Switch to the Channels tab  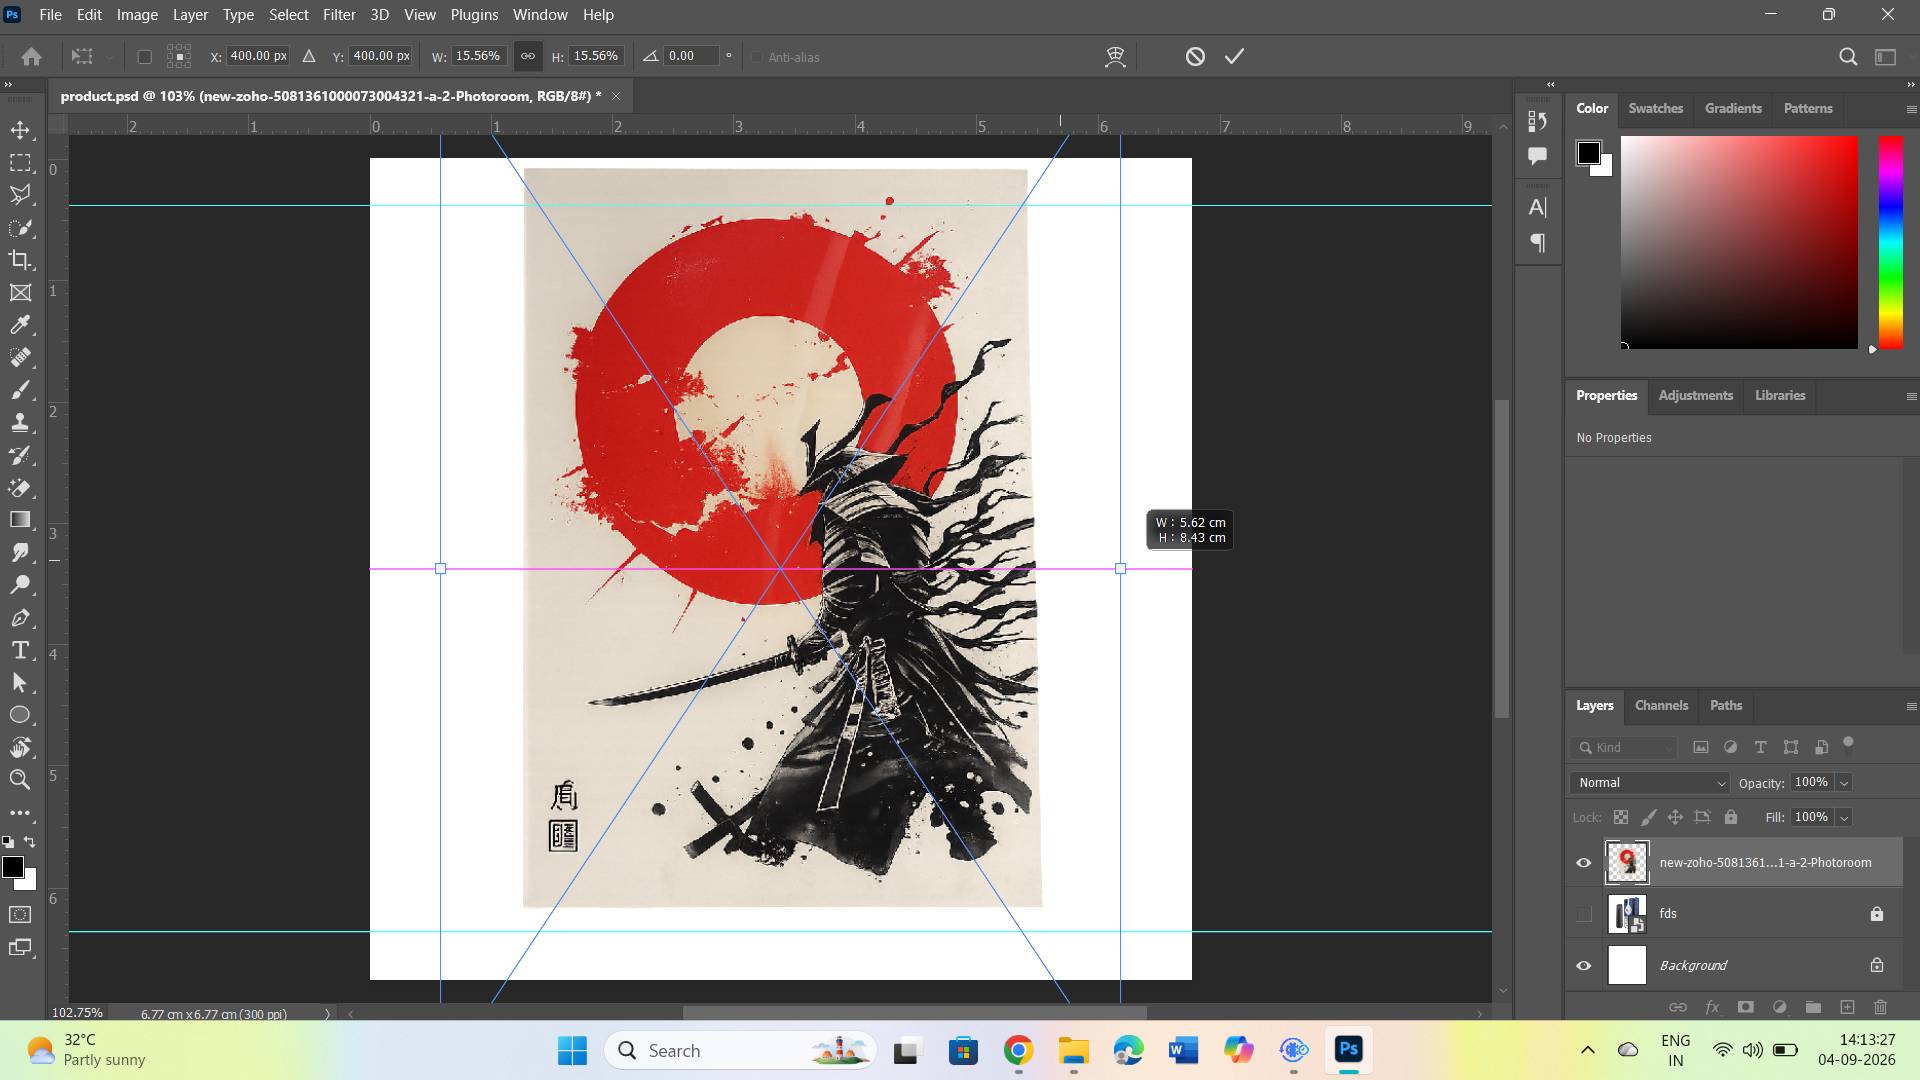coord(1661,706)
